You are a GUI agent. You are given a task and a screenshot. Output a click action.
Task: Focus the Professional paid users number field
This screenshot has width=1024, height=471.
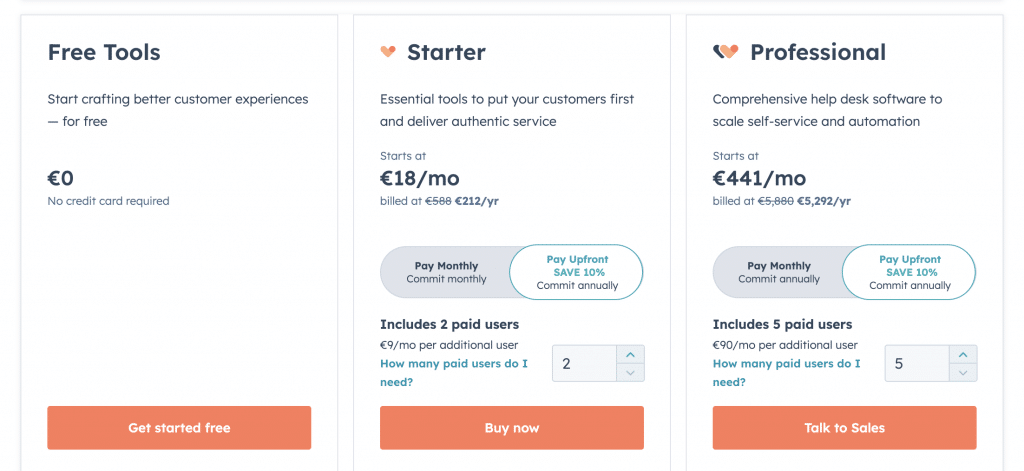click(x=918, y=363)
